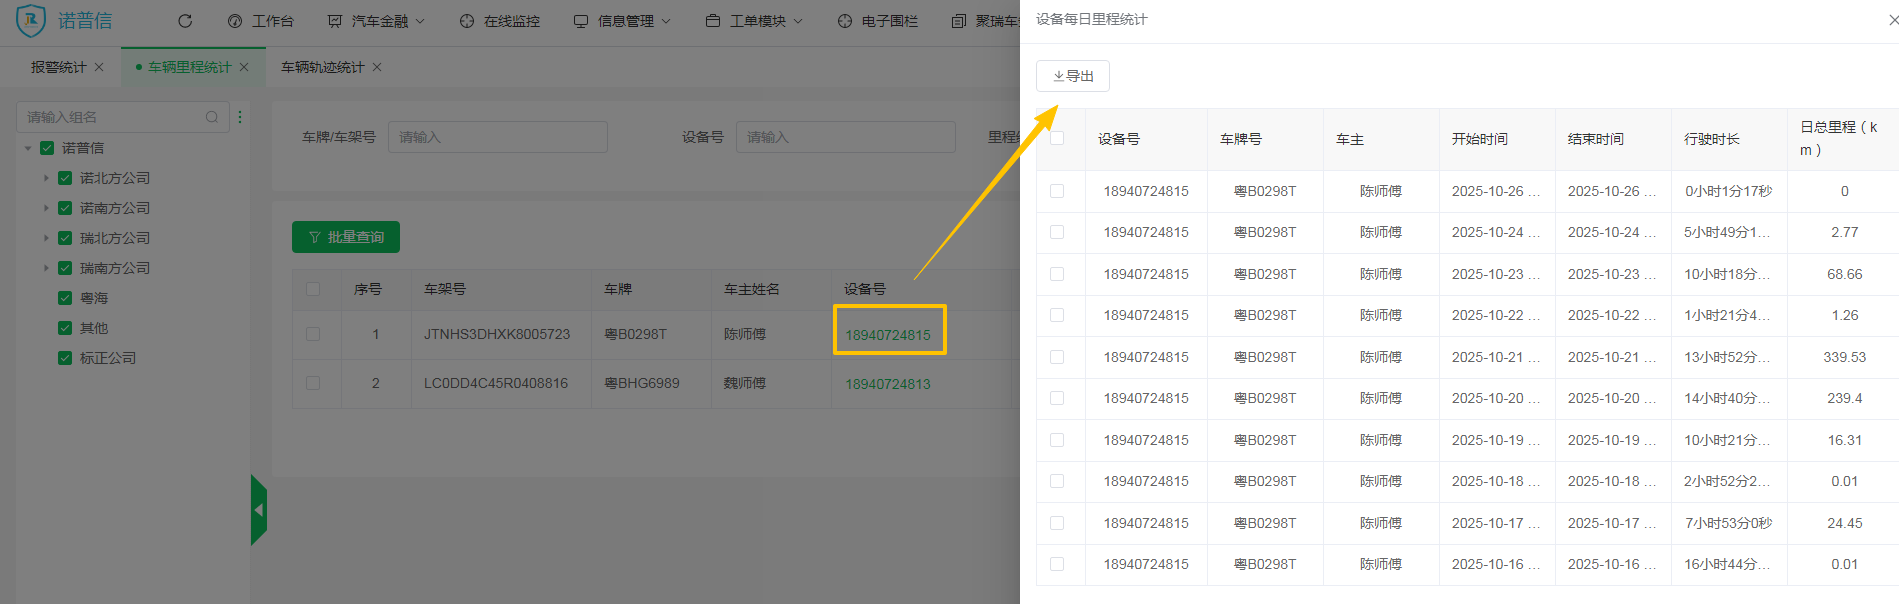Close the 车辆轨迹统计 tab
The image size is (1899, 604).
point(377,67)
